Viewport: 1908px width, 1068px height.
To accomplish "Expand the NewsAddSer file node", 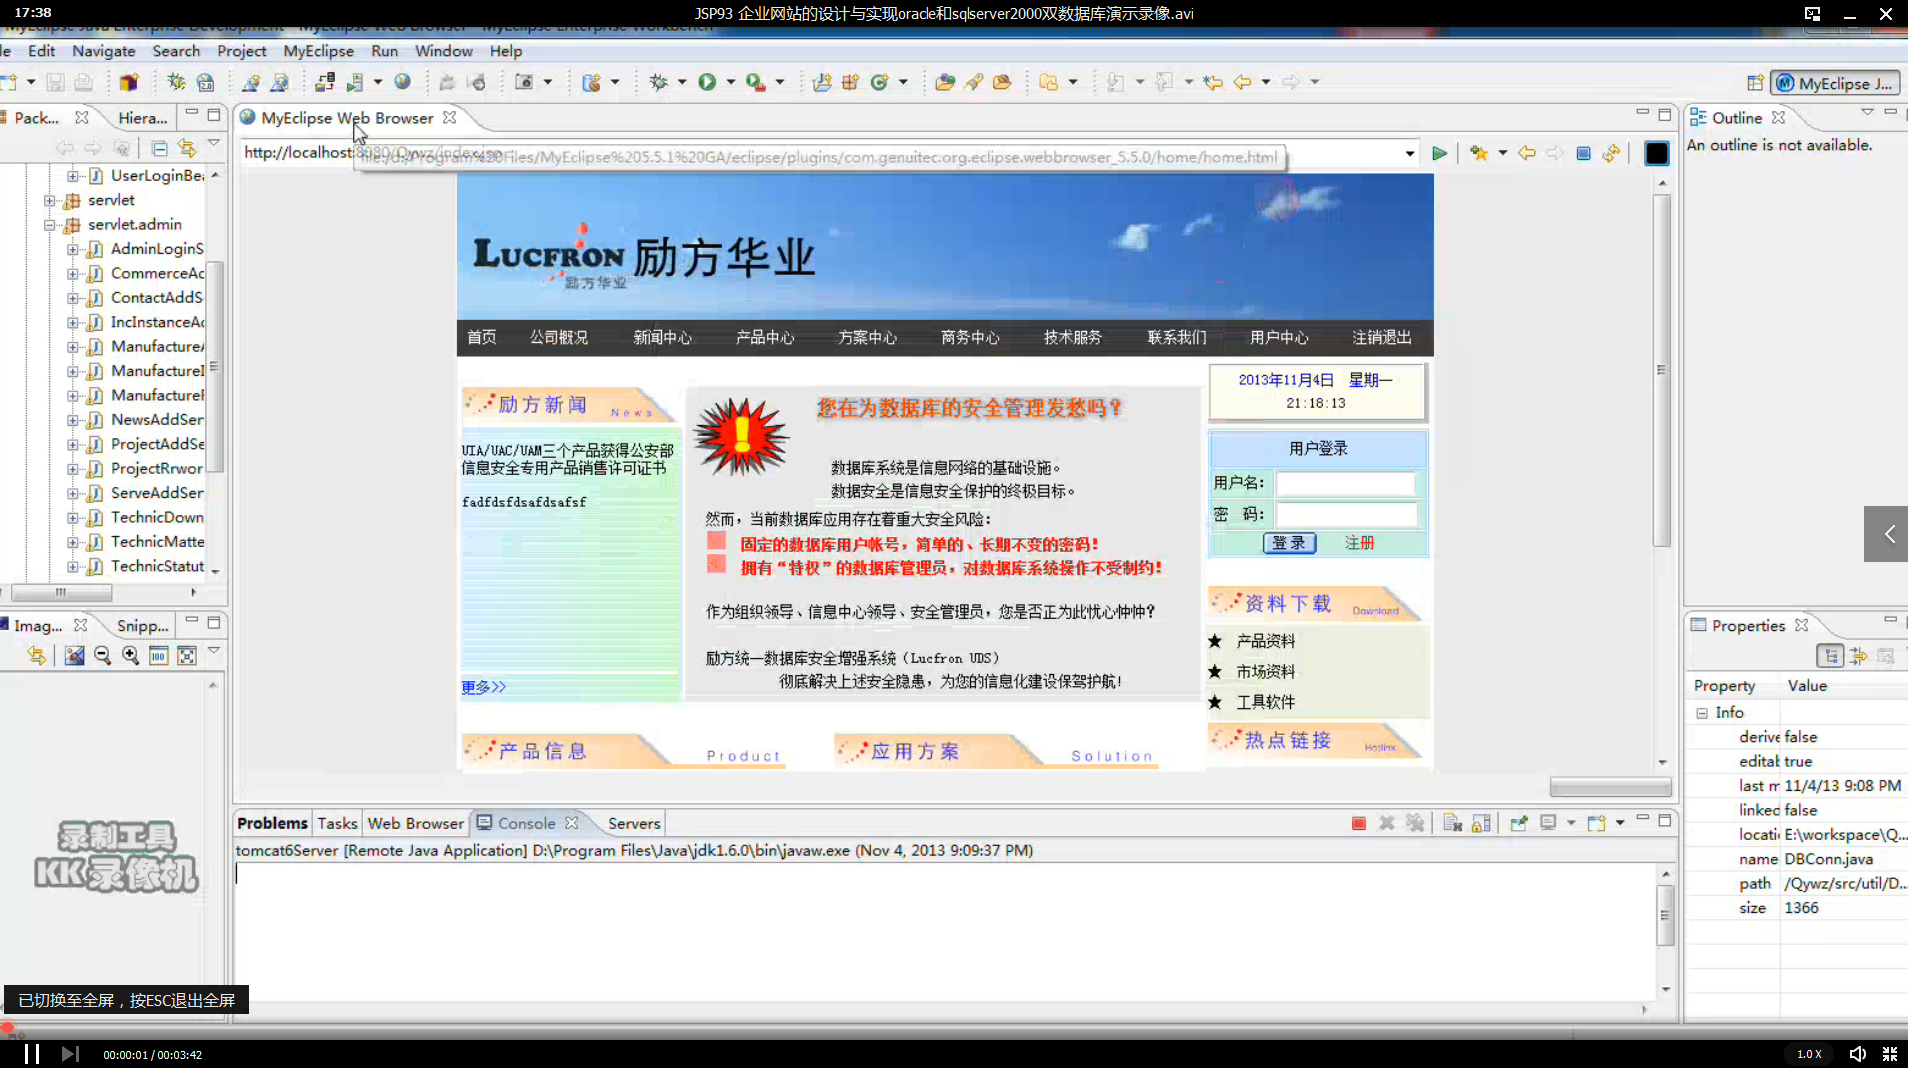I will pos(73,420).
